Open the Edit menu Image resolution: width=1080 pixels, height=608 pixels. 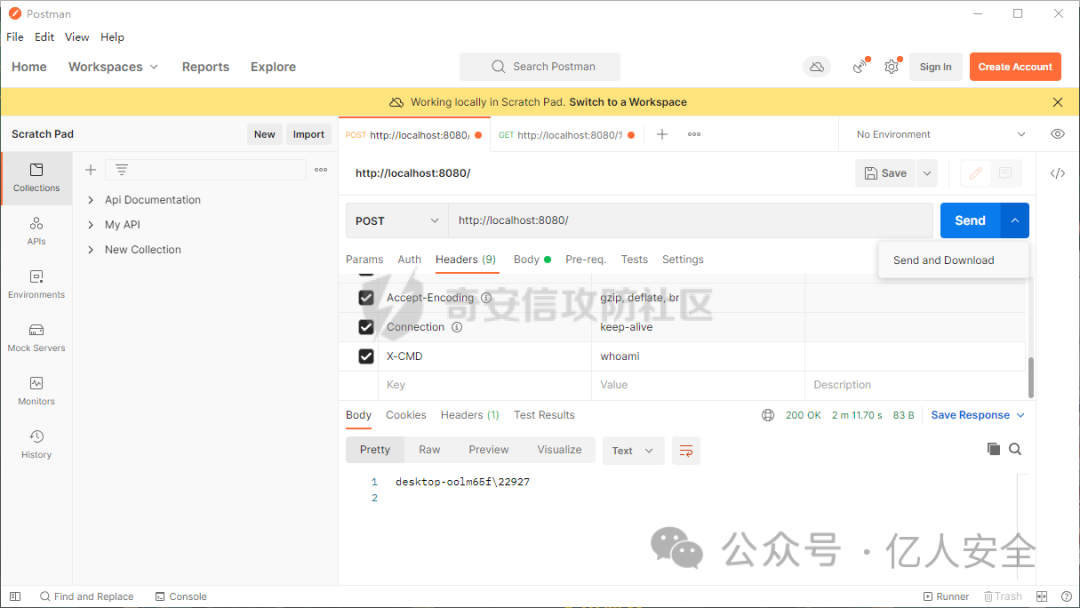(x=44, y=37)
